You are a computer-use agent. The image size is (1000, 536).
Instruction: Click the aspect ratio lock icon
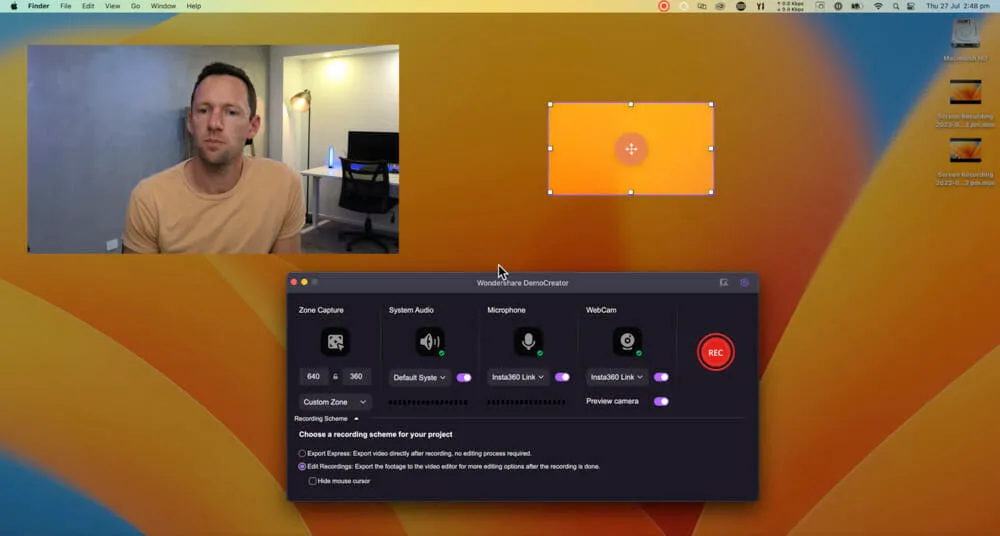click(335, 377)
